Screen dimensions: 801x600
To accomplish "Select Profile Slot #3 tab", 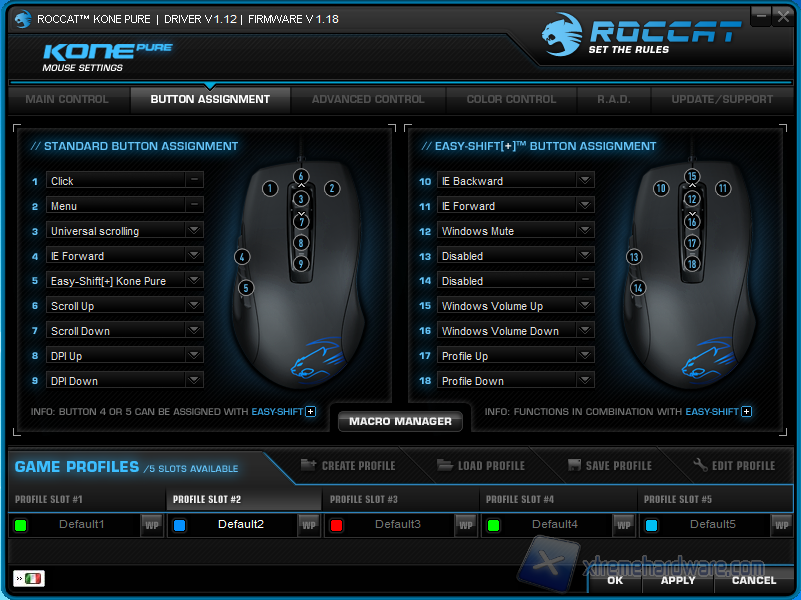I will (x=364, y=499).
